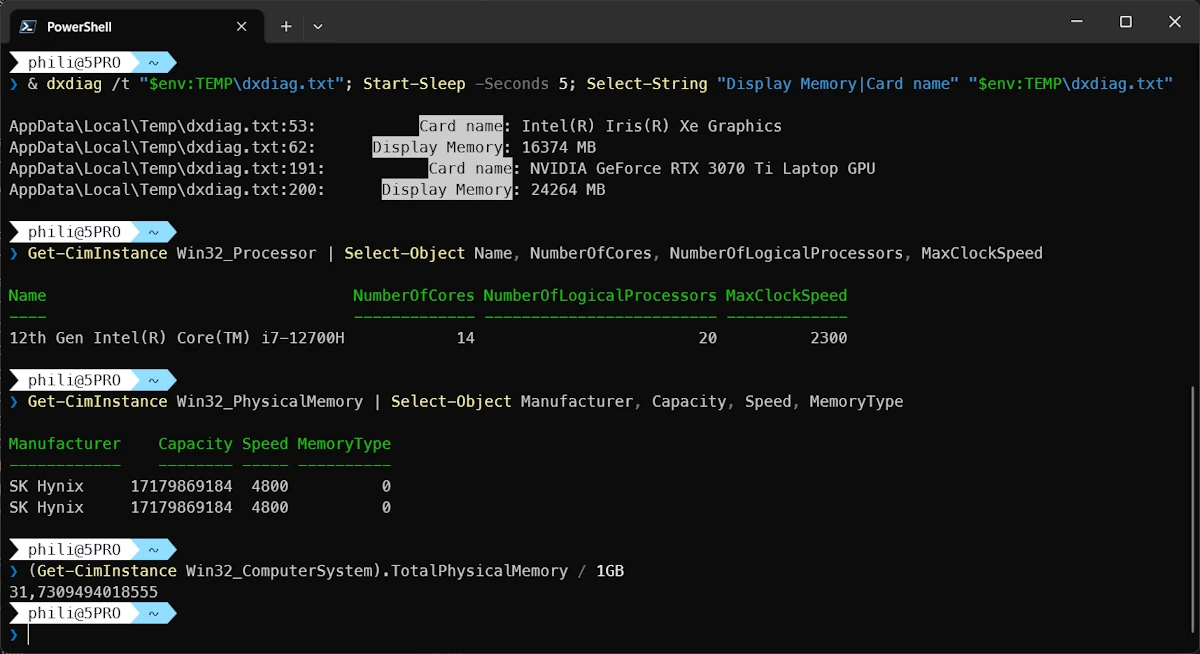Click "Start-Sleep" in the first command
1200x654 pixels.
click(414, 84)
